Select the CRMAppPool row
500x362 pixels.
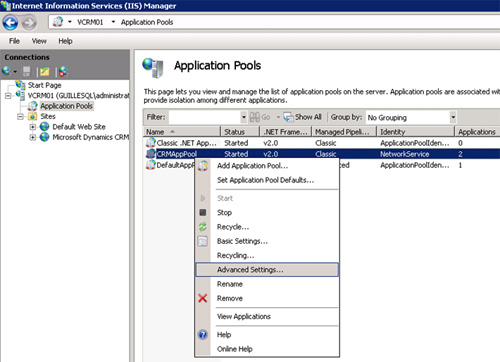(322, 154)
